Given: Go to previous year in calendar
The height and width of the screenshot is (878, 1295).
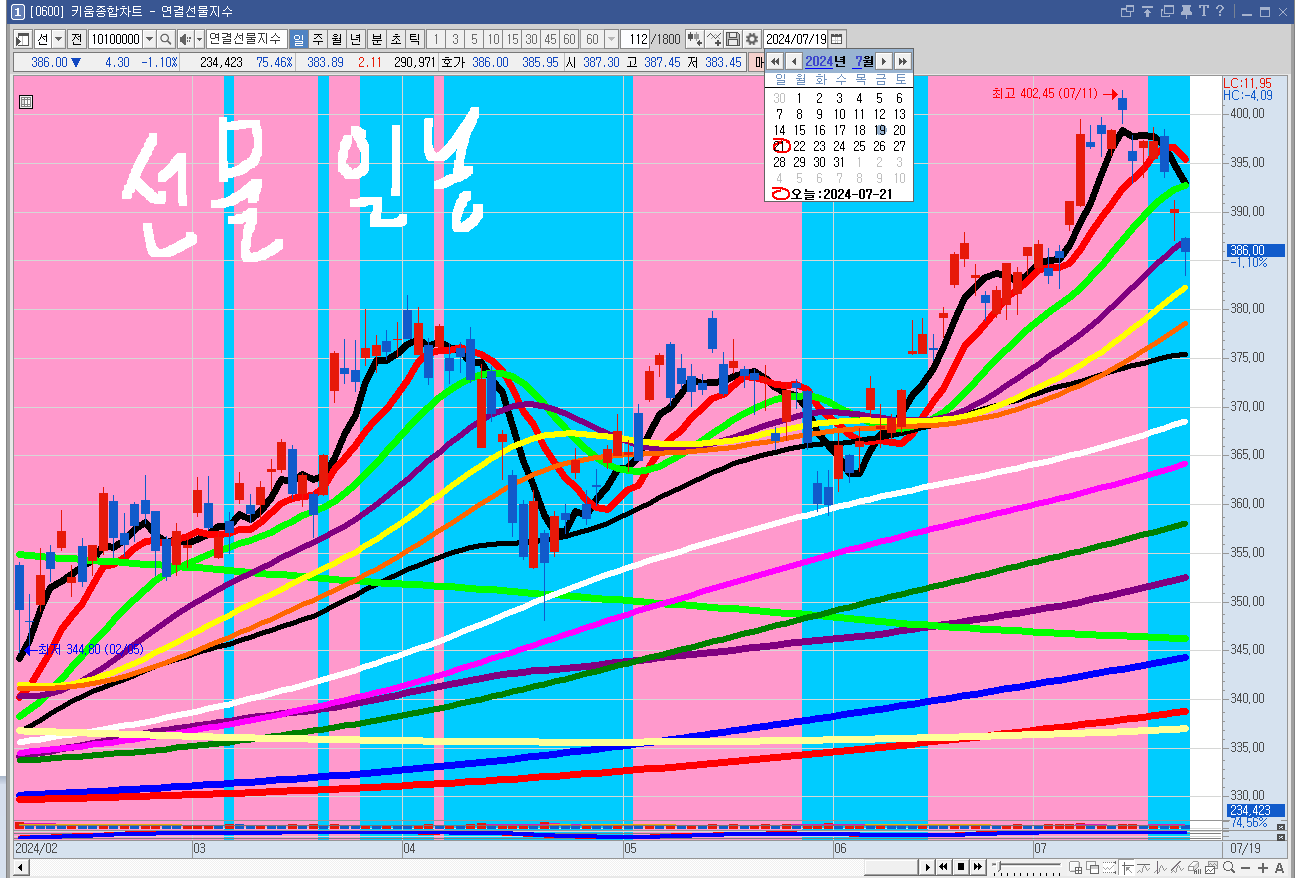Looking at the screenshot, I should tap(775, 62).
